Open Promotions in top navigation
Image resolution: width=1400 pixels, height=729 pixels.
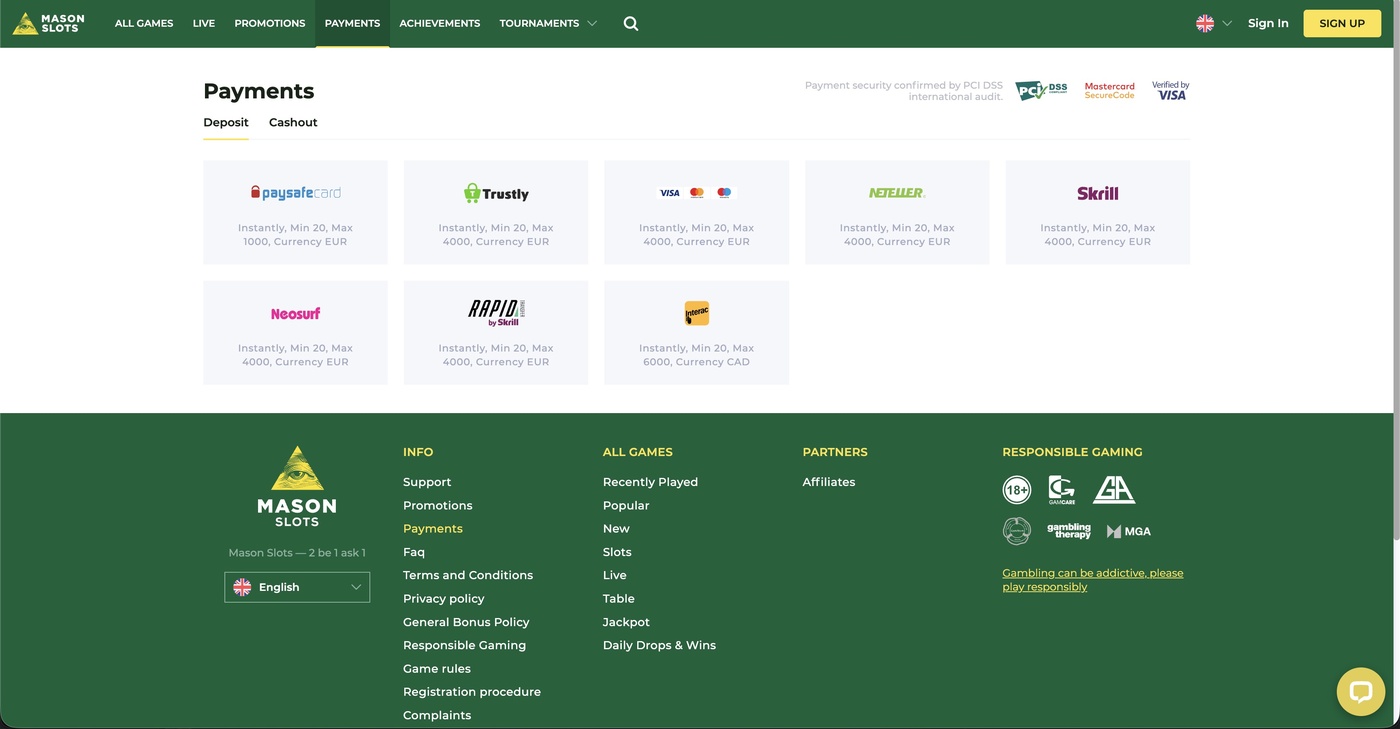click(x=270, y=23)
